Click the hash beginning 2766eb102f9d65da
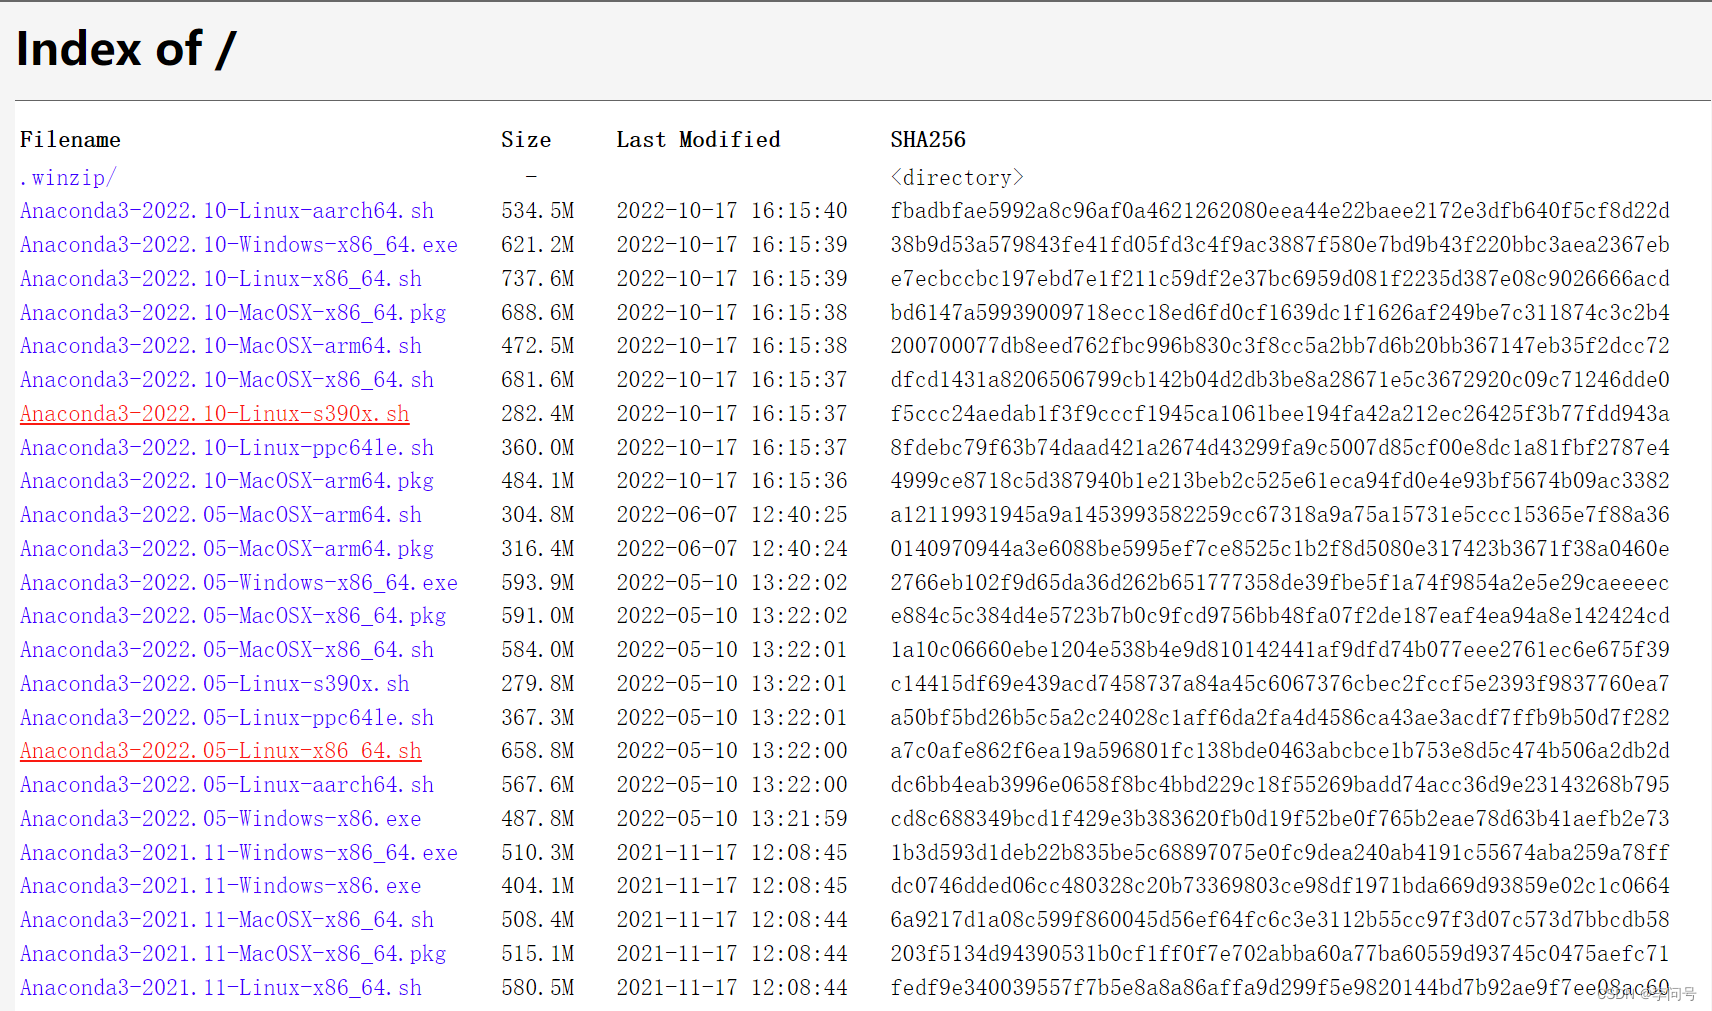The height and width of the screenshot is (1011, 1712). coord(1280,583)
